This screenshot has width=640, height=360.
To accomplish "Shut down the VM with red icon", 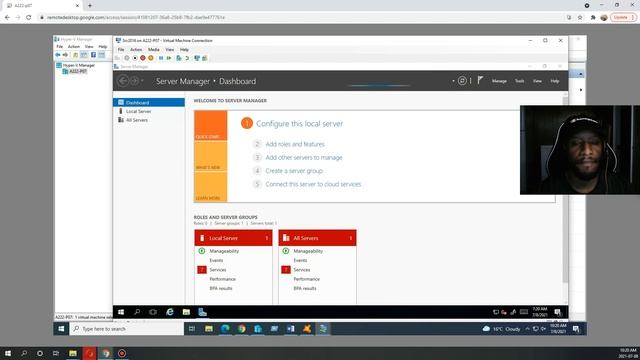I will pos(143,58).
